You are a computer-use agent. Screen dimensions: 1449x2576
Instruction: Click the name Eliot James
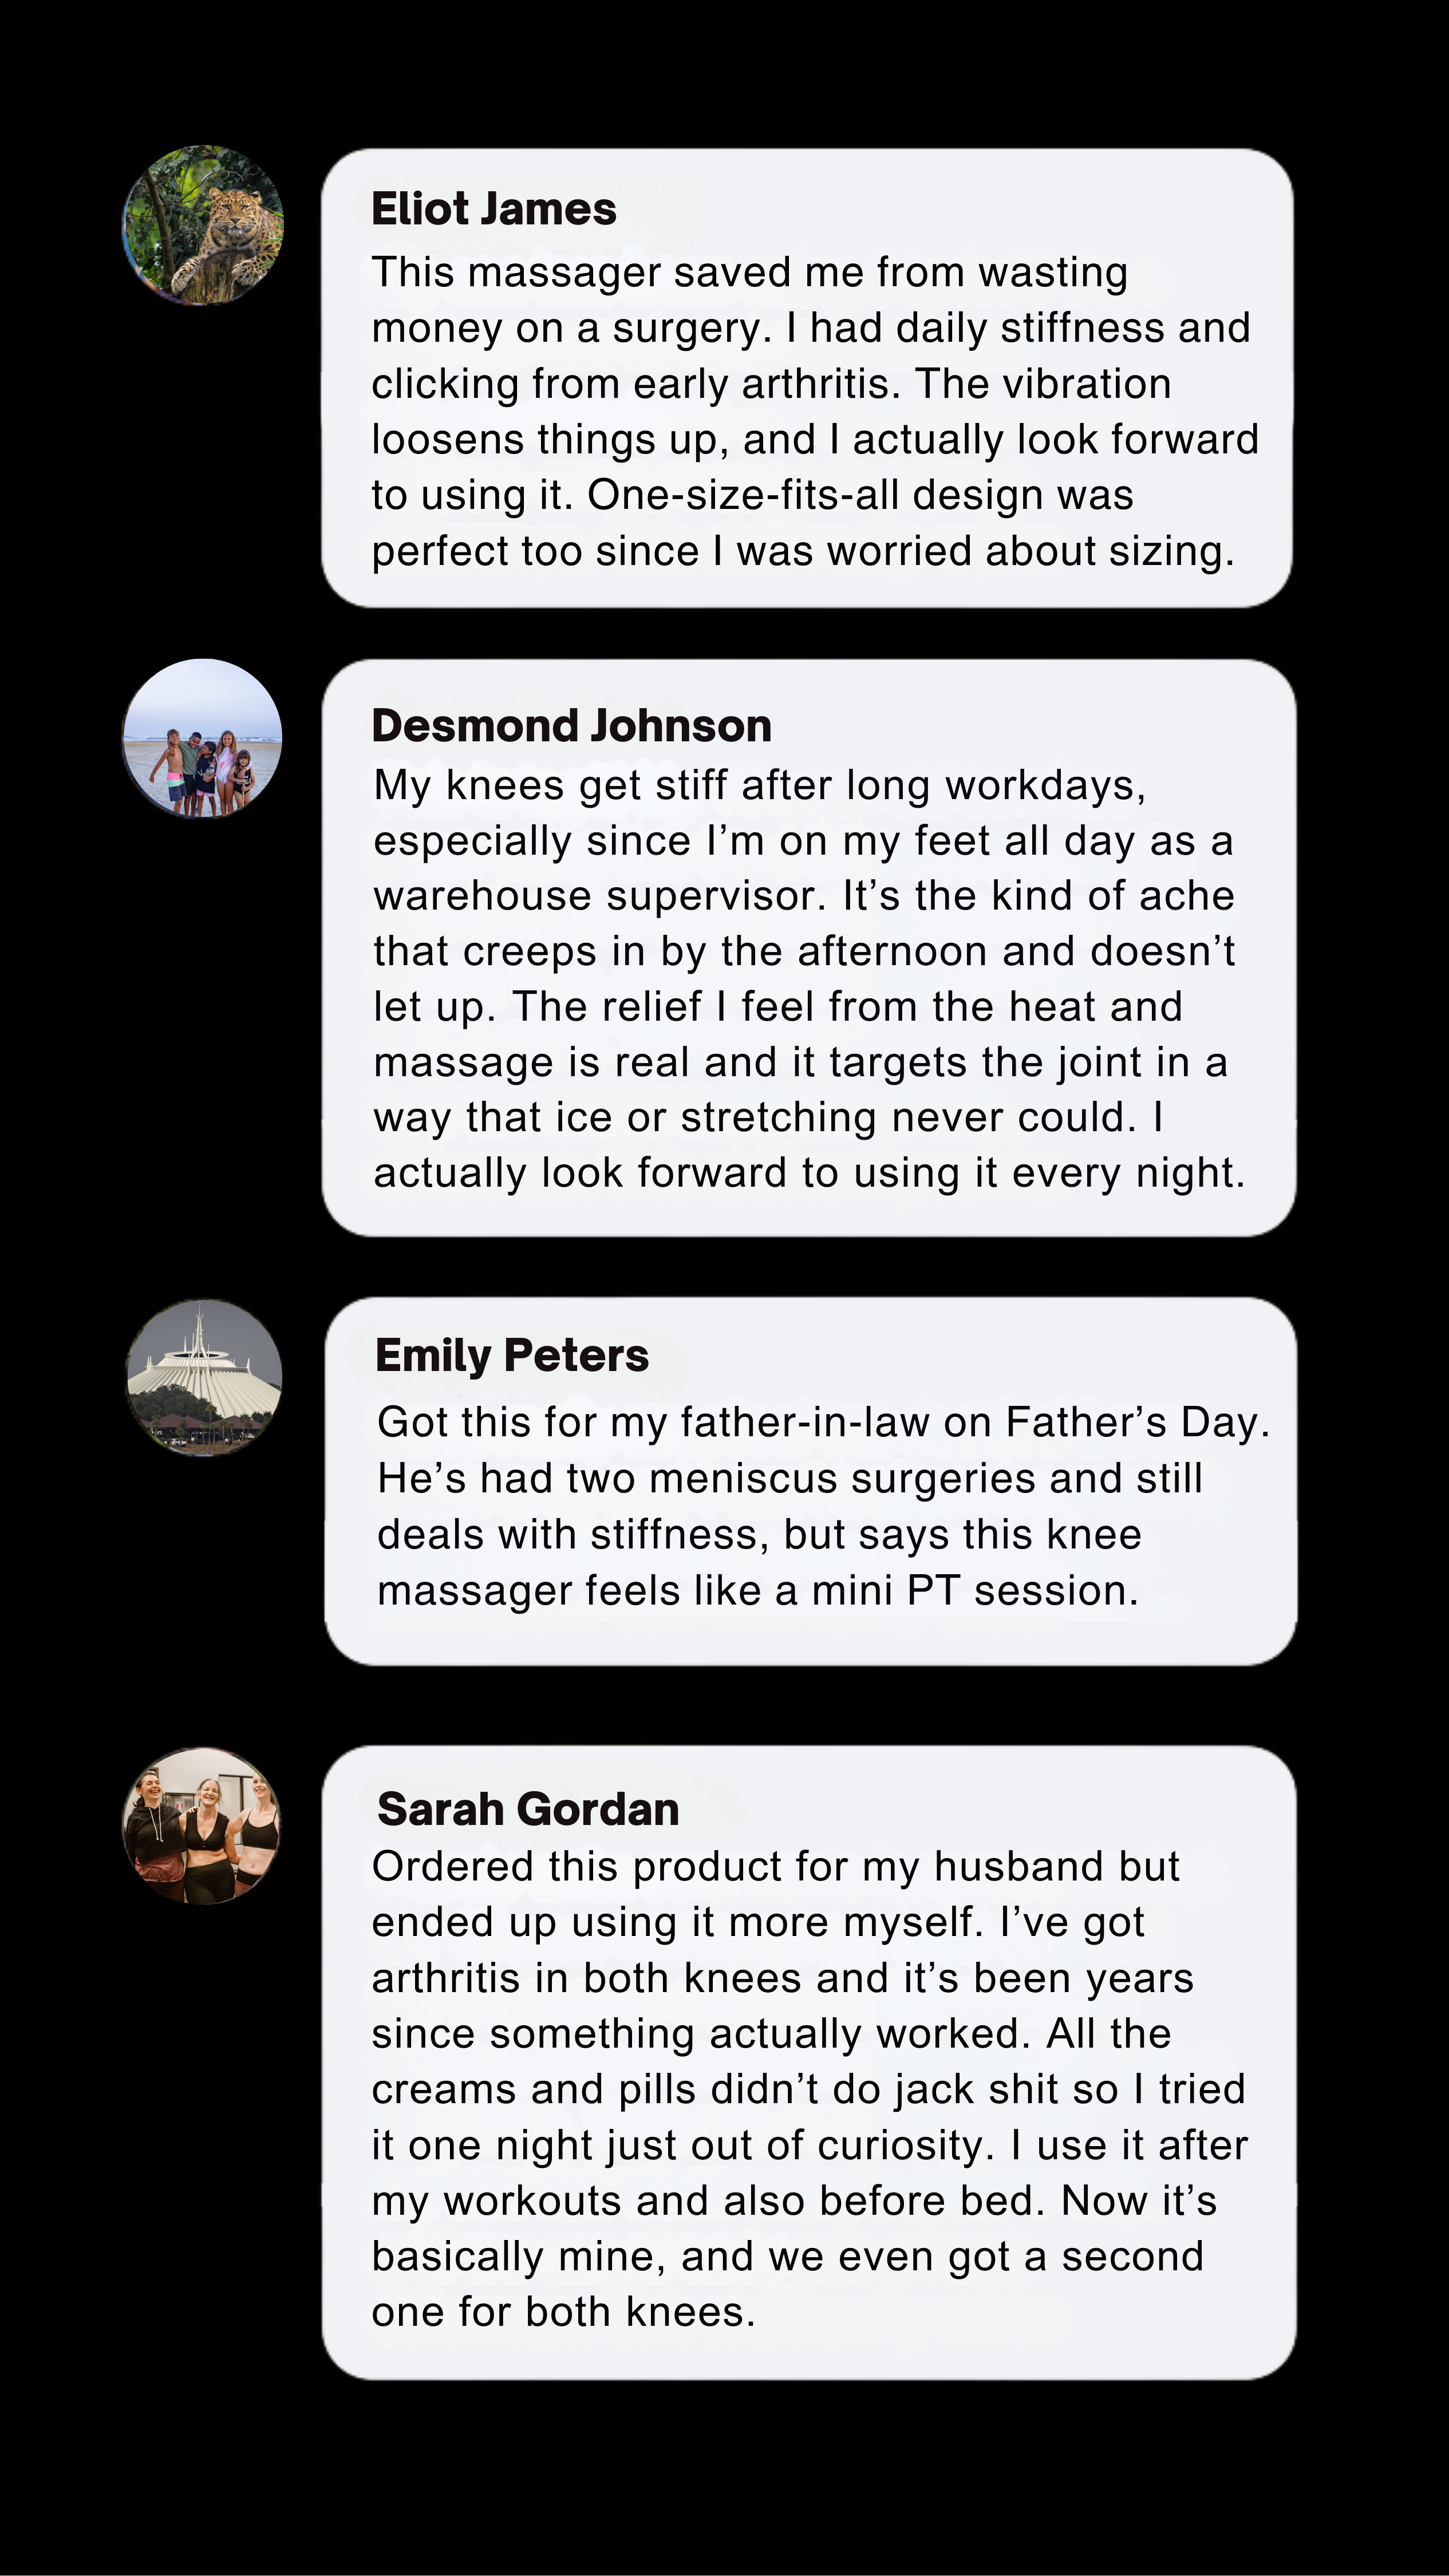(493, 210)
